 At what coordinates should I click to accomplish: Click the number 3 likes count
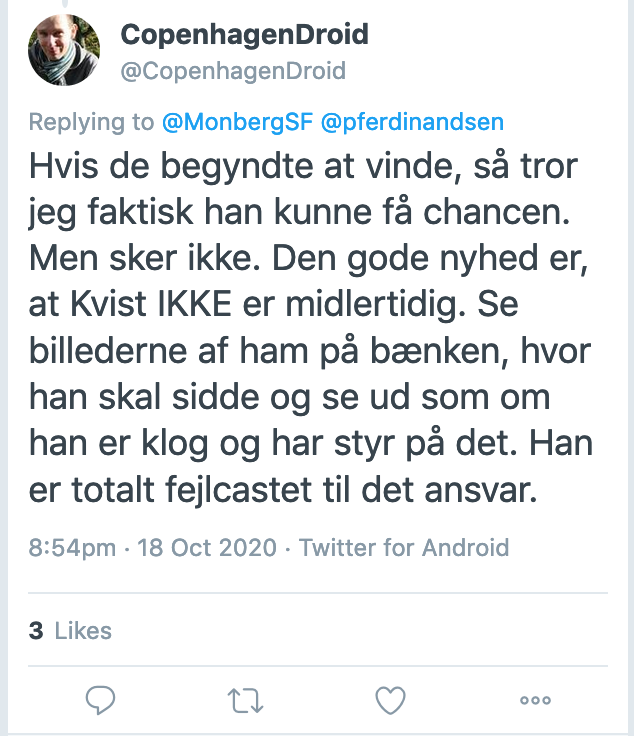[x=36, y=631]
